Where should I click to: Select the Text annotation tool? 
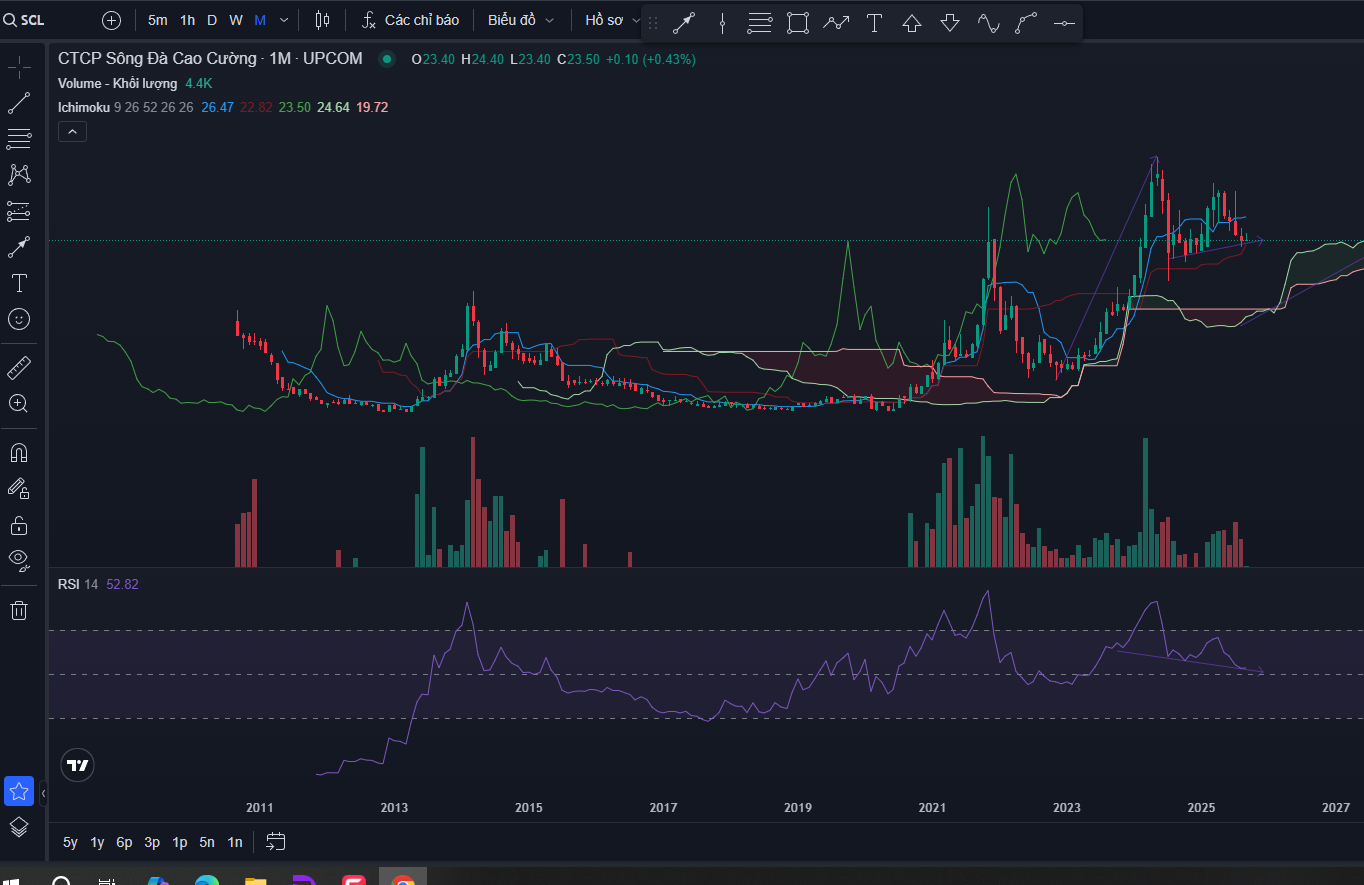[x=19, y=283]
